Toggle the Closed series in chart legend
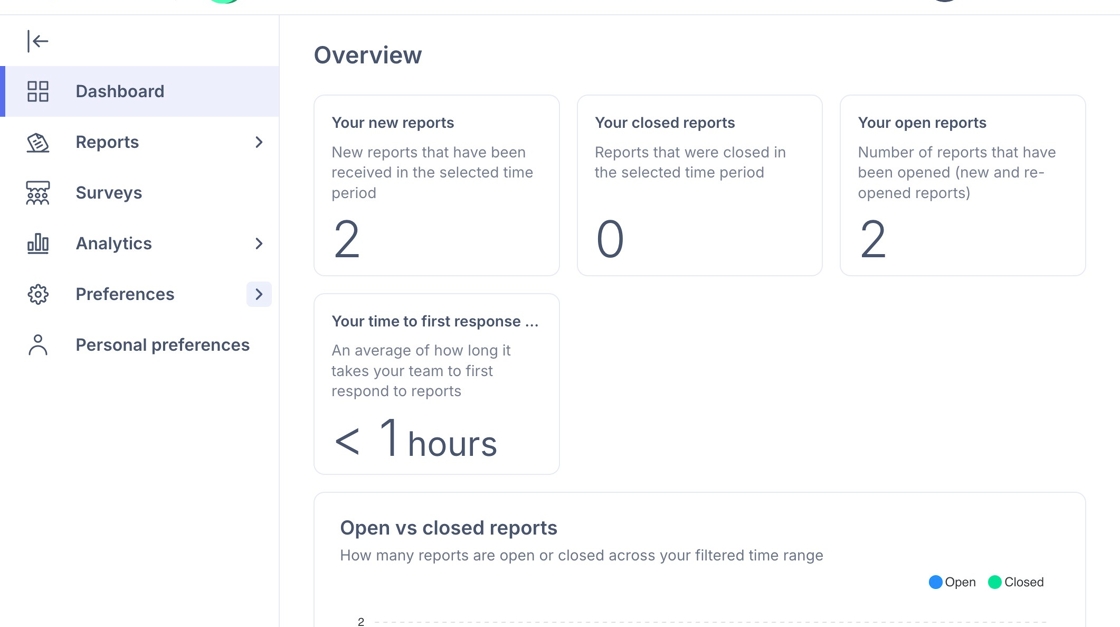The height and width of the screenshot is (627, 1120). coord(1016,582)
